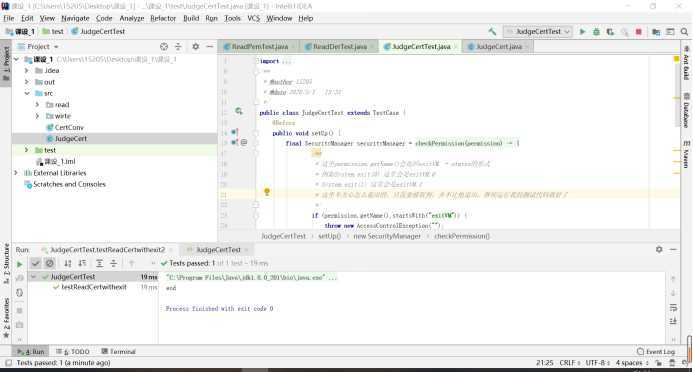Toggle the Favorites side tool window
This screenshot has height=372, width=693.
6,317
